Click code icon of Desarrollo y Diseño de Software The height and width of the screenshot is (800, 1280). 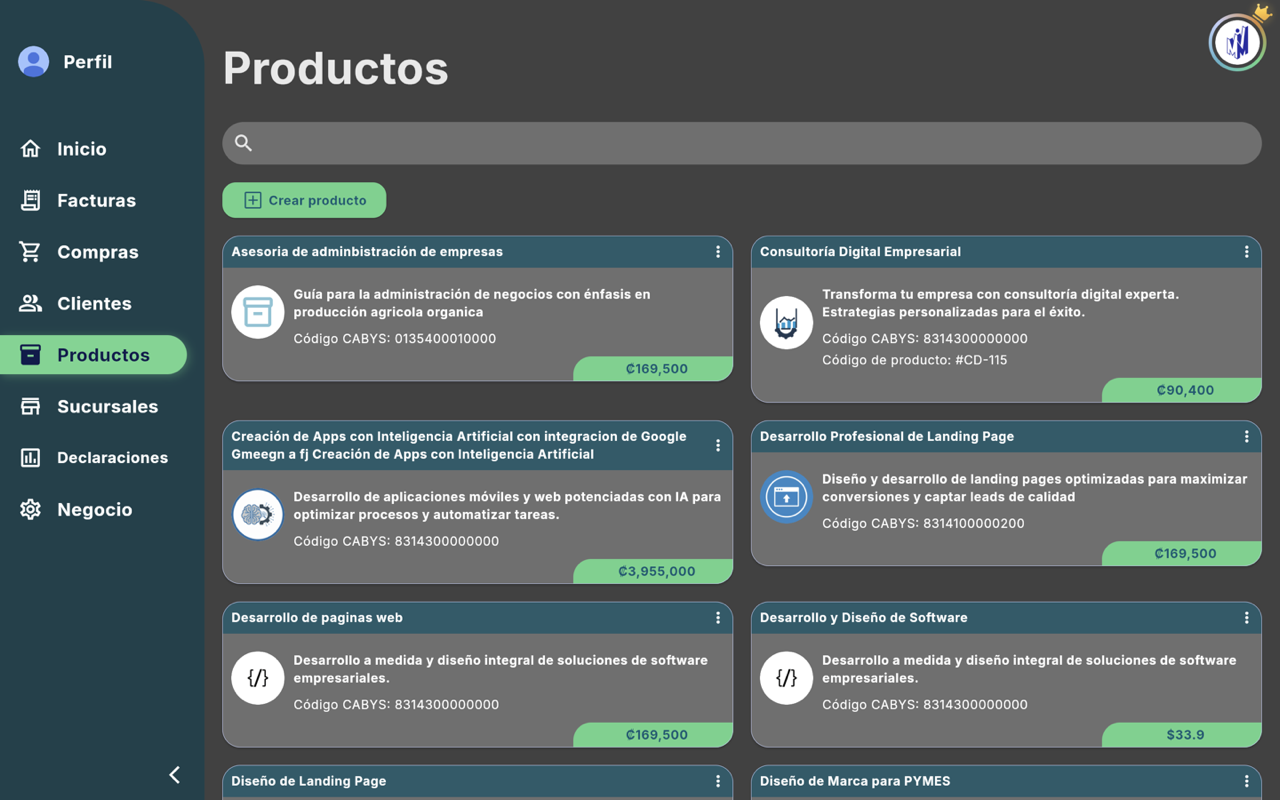[786, 678]
